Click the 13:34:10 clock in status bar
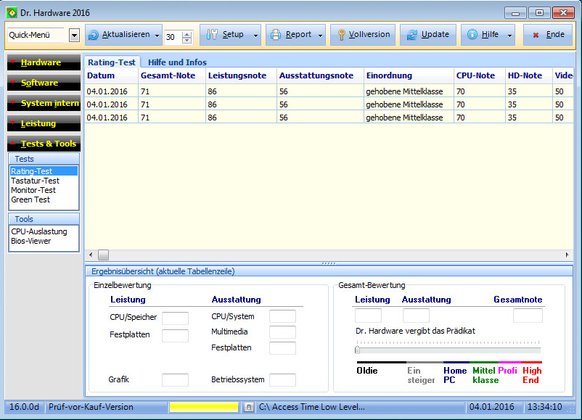 (545, 407)
